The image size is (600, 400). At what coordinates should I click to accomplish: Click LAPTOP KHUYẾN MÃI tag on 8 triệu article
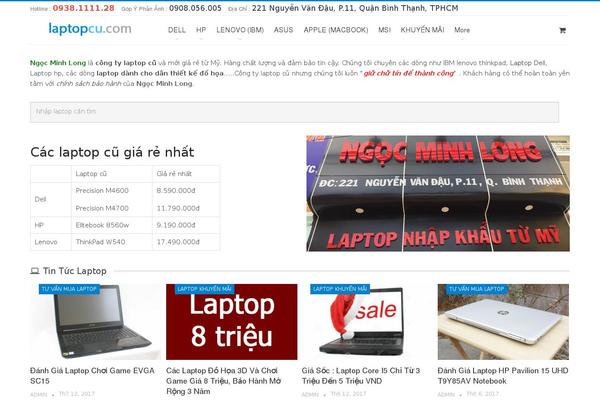pyautogui.click(x=204, y=289)
